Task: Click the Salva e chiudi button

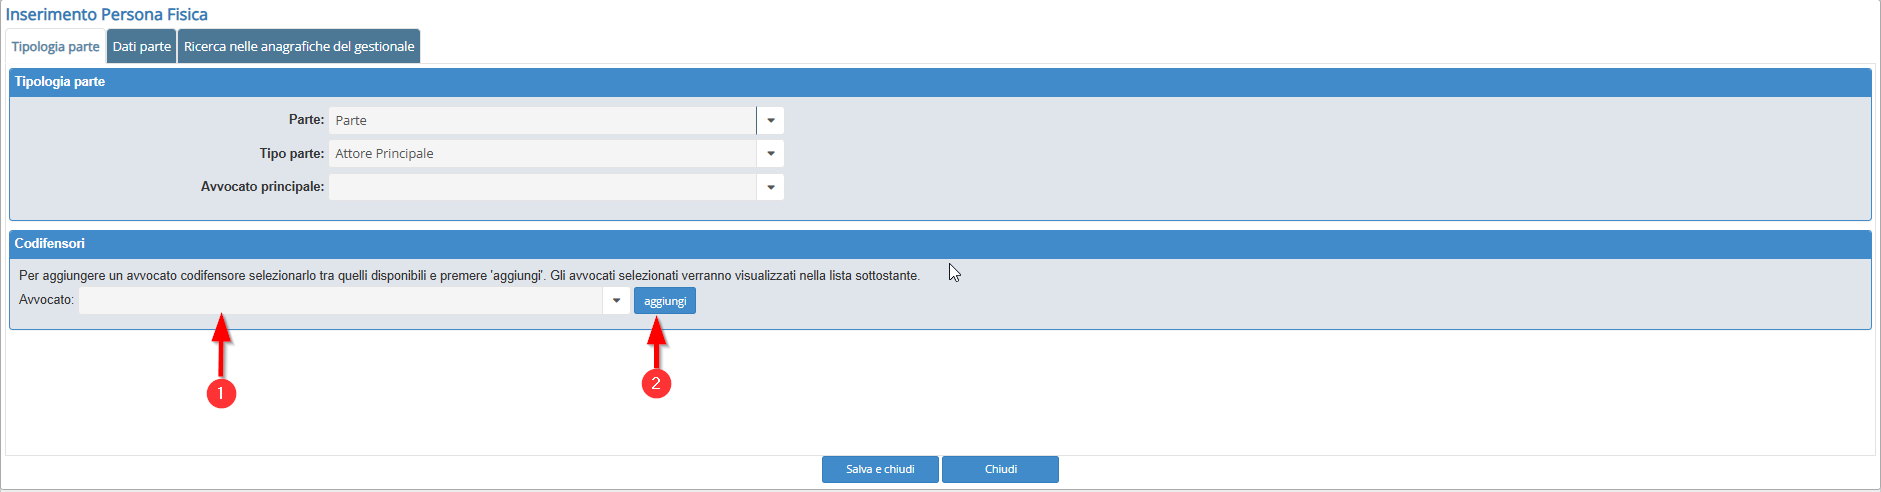Action: tap(880, 469)
